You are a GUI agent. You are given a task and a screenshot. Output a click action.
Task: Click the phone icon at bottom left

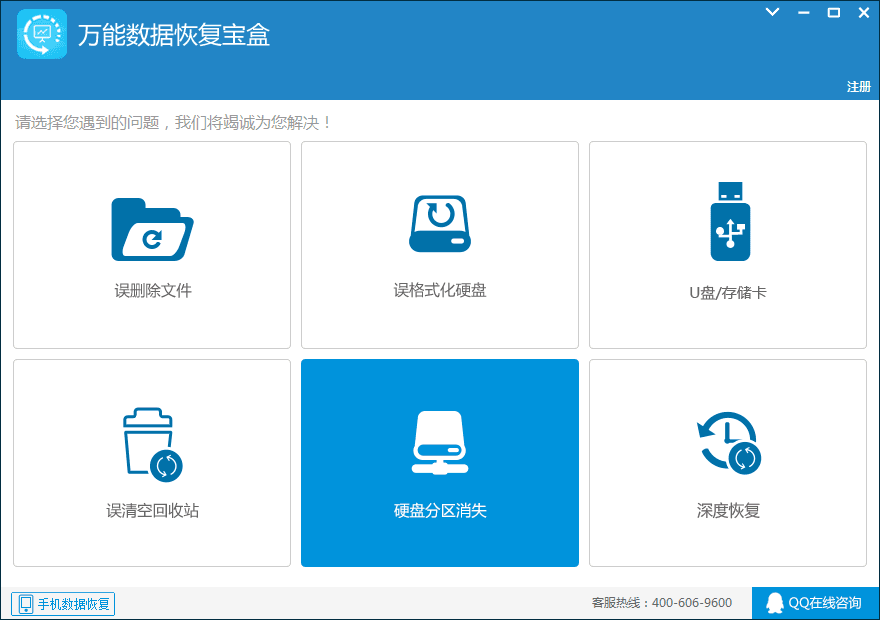[x=25, y=604]
